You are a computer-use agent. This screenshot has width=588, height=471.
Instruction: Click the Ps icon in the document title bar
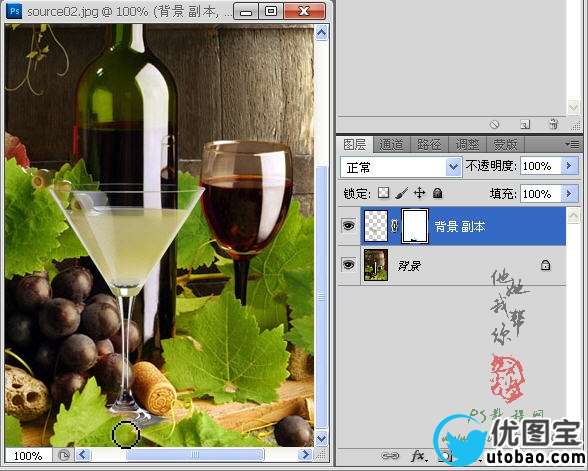pos(14,11)
